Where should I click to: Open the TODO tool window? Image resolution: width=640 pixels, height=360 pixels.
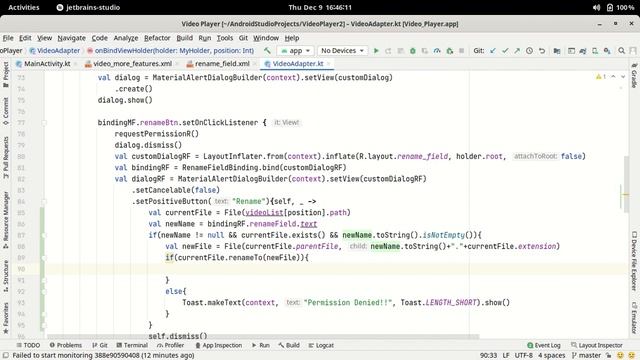click(28, 345)
